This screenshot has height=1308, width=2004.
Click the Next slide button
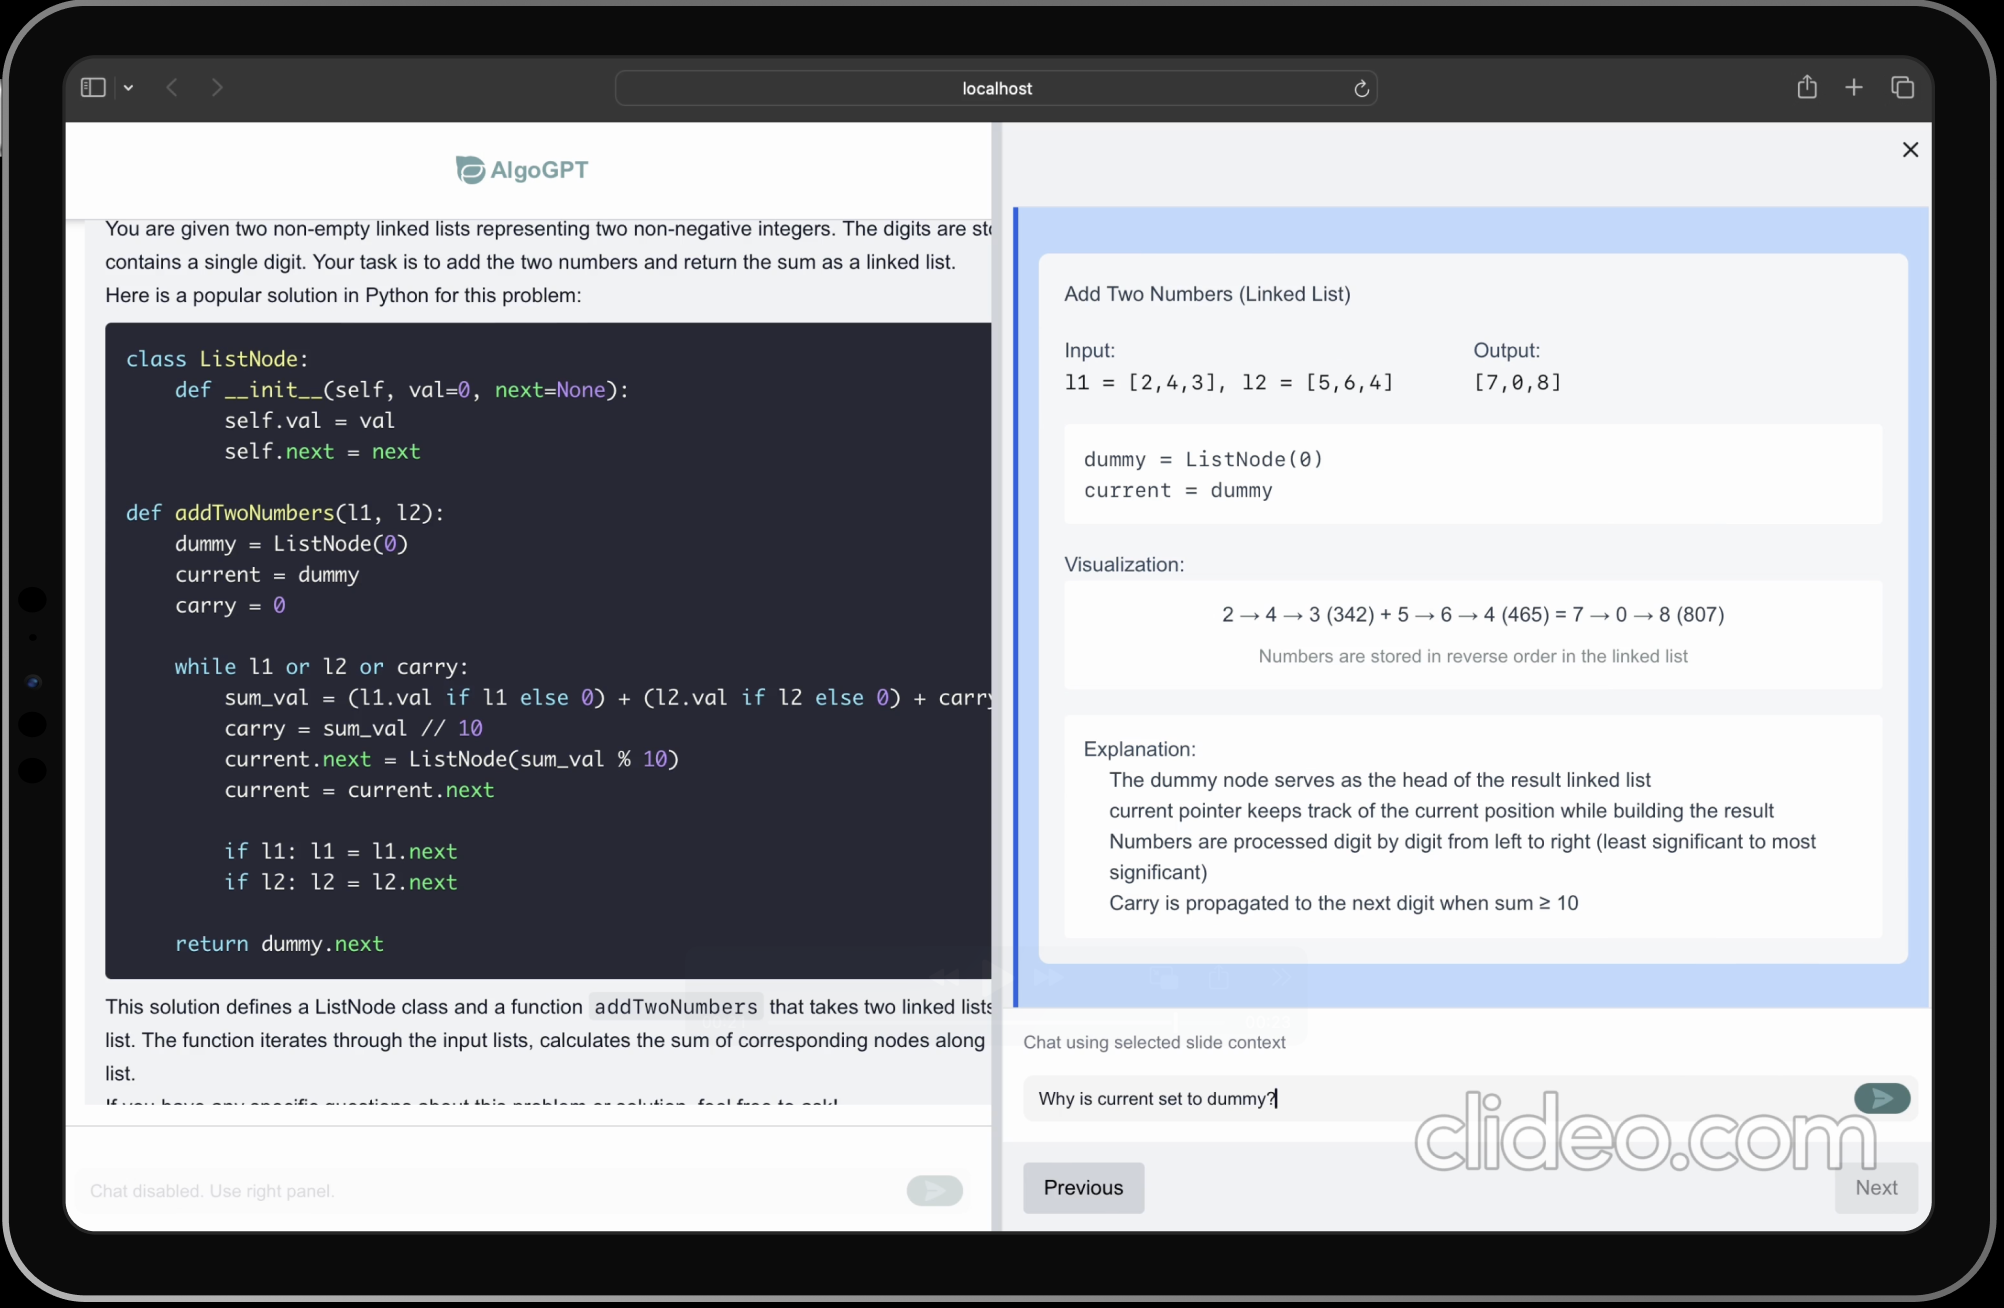(1875, 1187)
